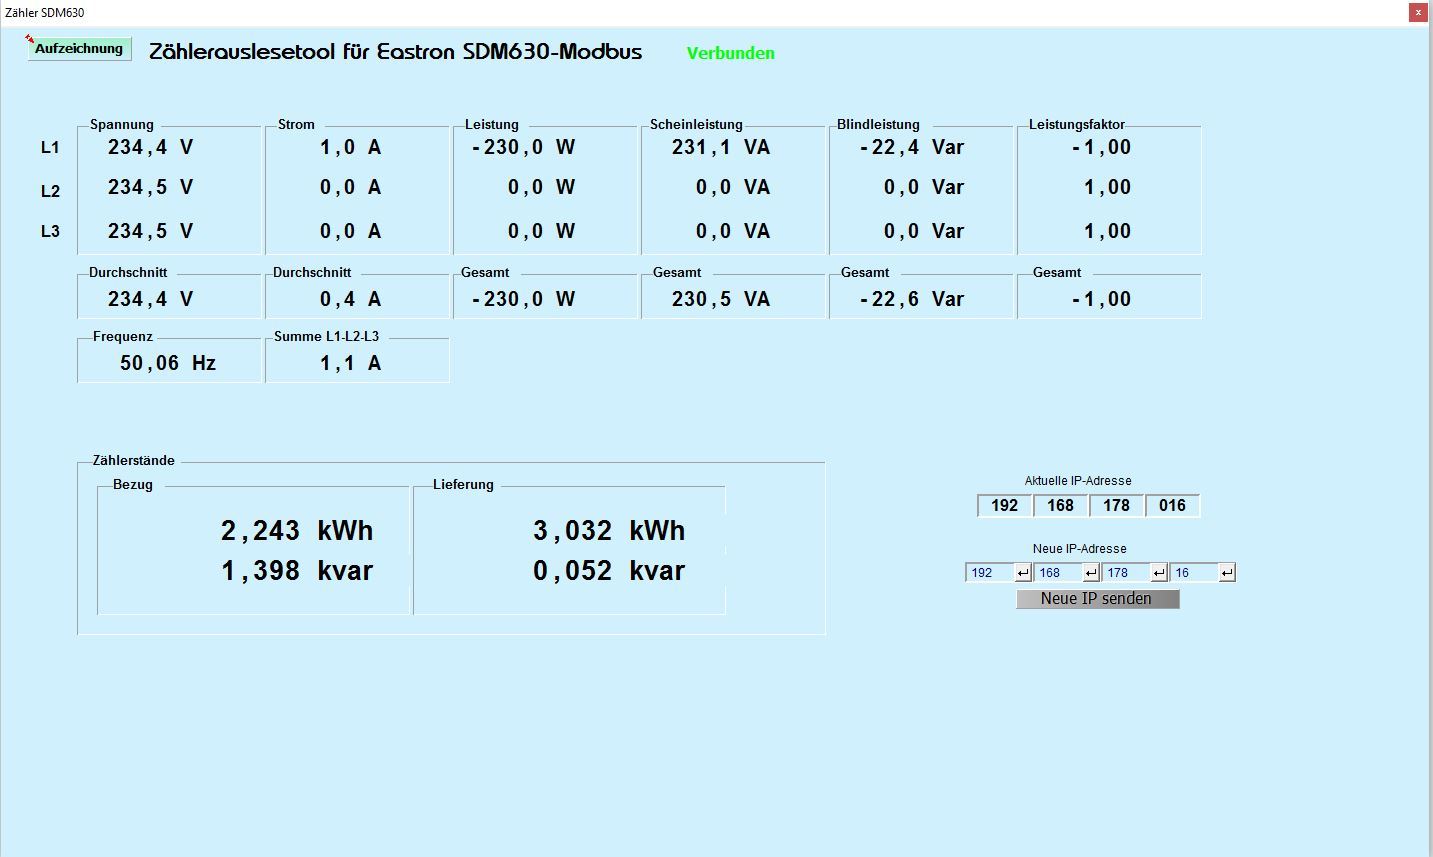Click the L3 reactive power 0,0 Var
1433x857 pixels.
(924, 231)
